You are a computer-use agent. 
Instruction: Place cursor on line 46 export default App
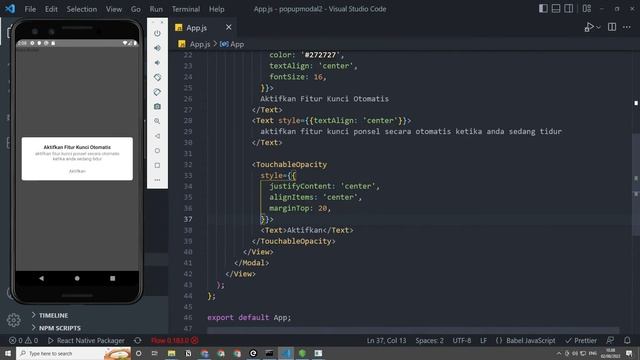(x=249, y=317)
